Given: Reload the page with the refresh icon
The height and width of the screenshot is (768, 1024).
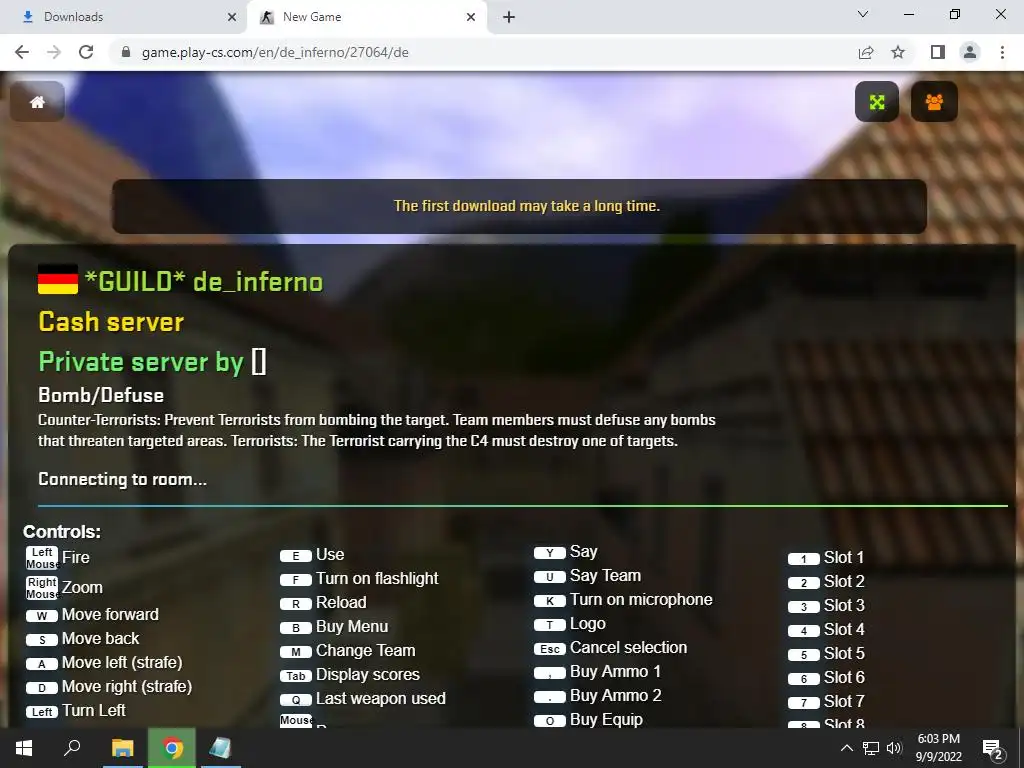Looking at the screenshot, I should click(x=86, y=52).
